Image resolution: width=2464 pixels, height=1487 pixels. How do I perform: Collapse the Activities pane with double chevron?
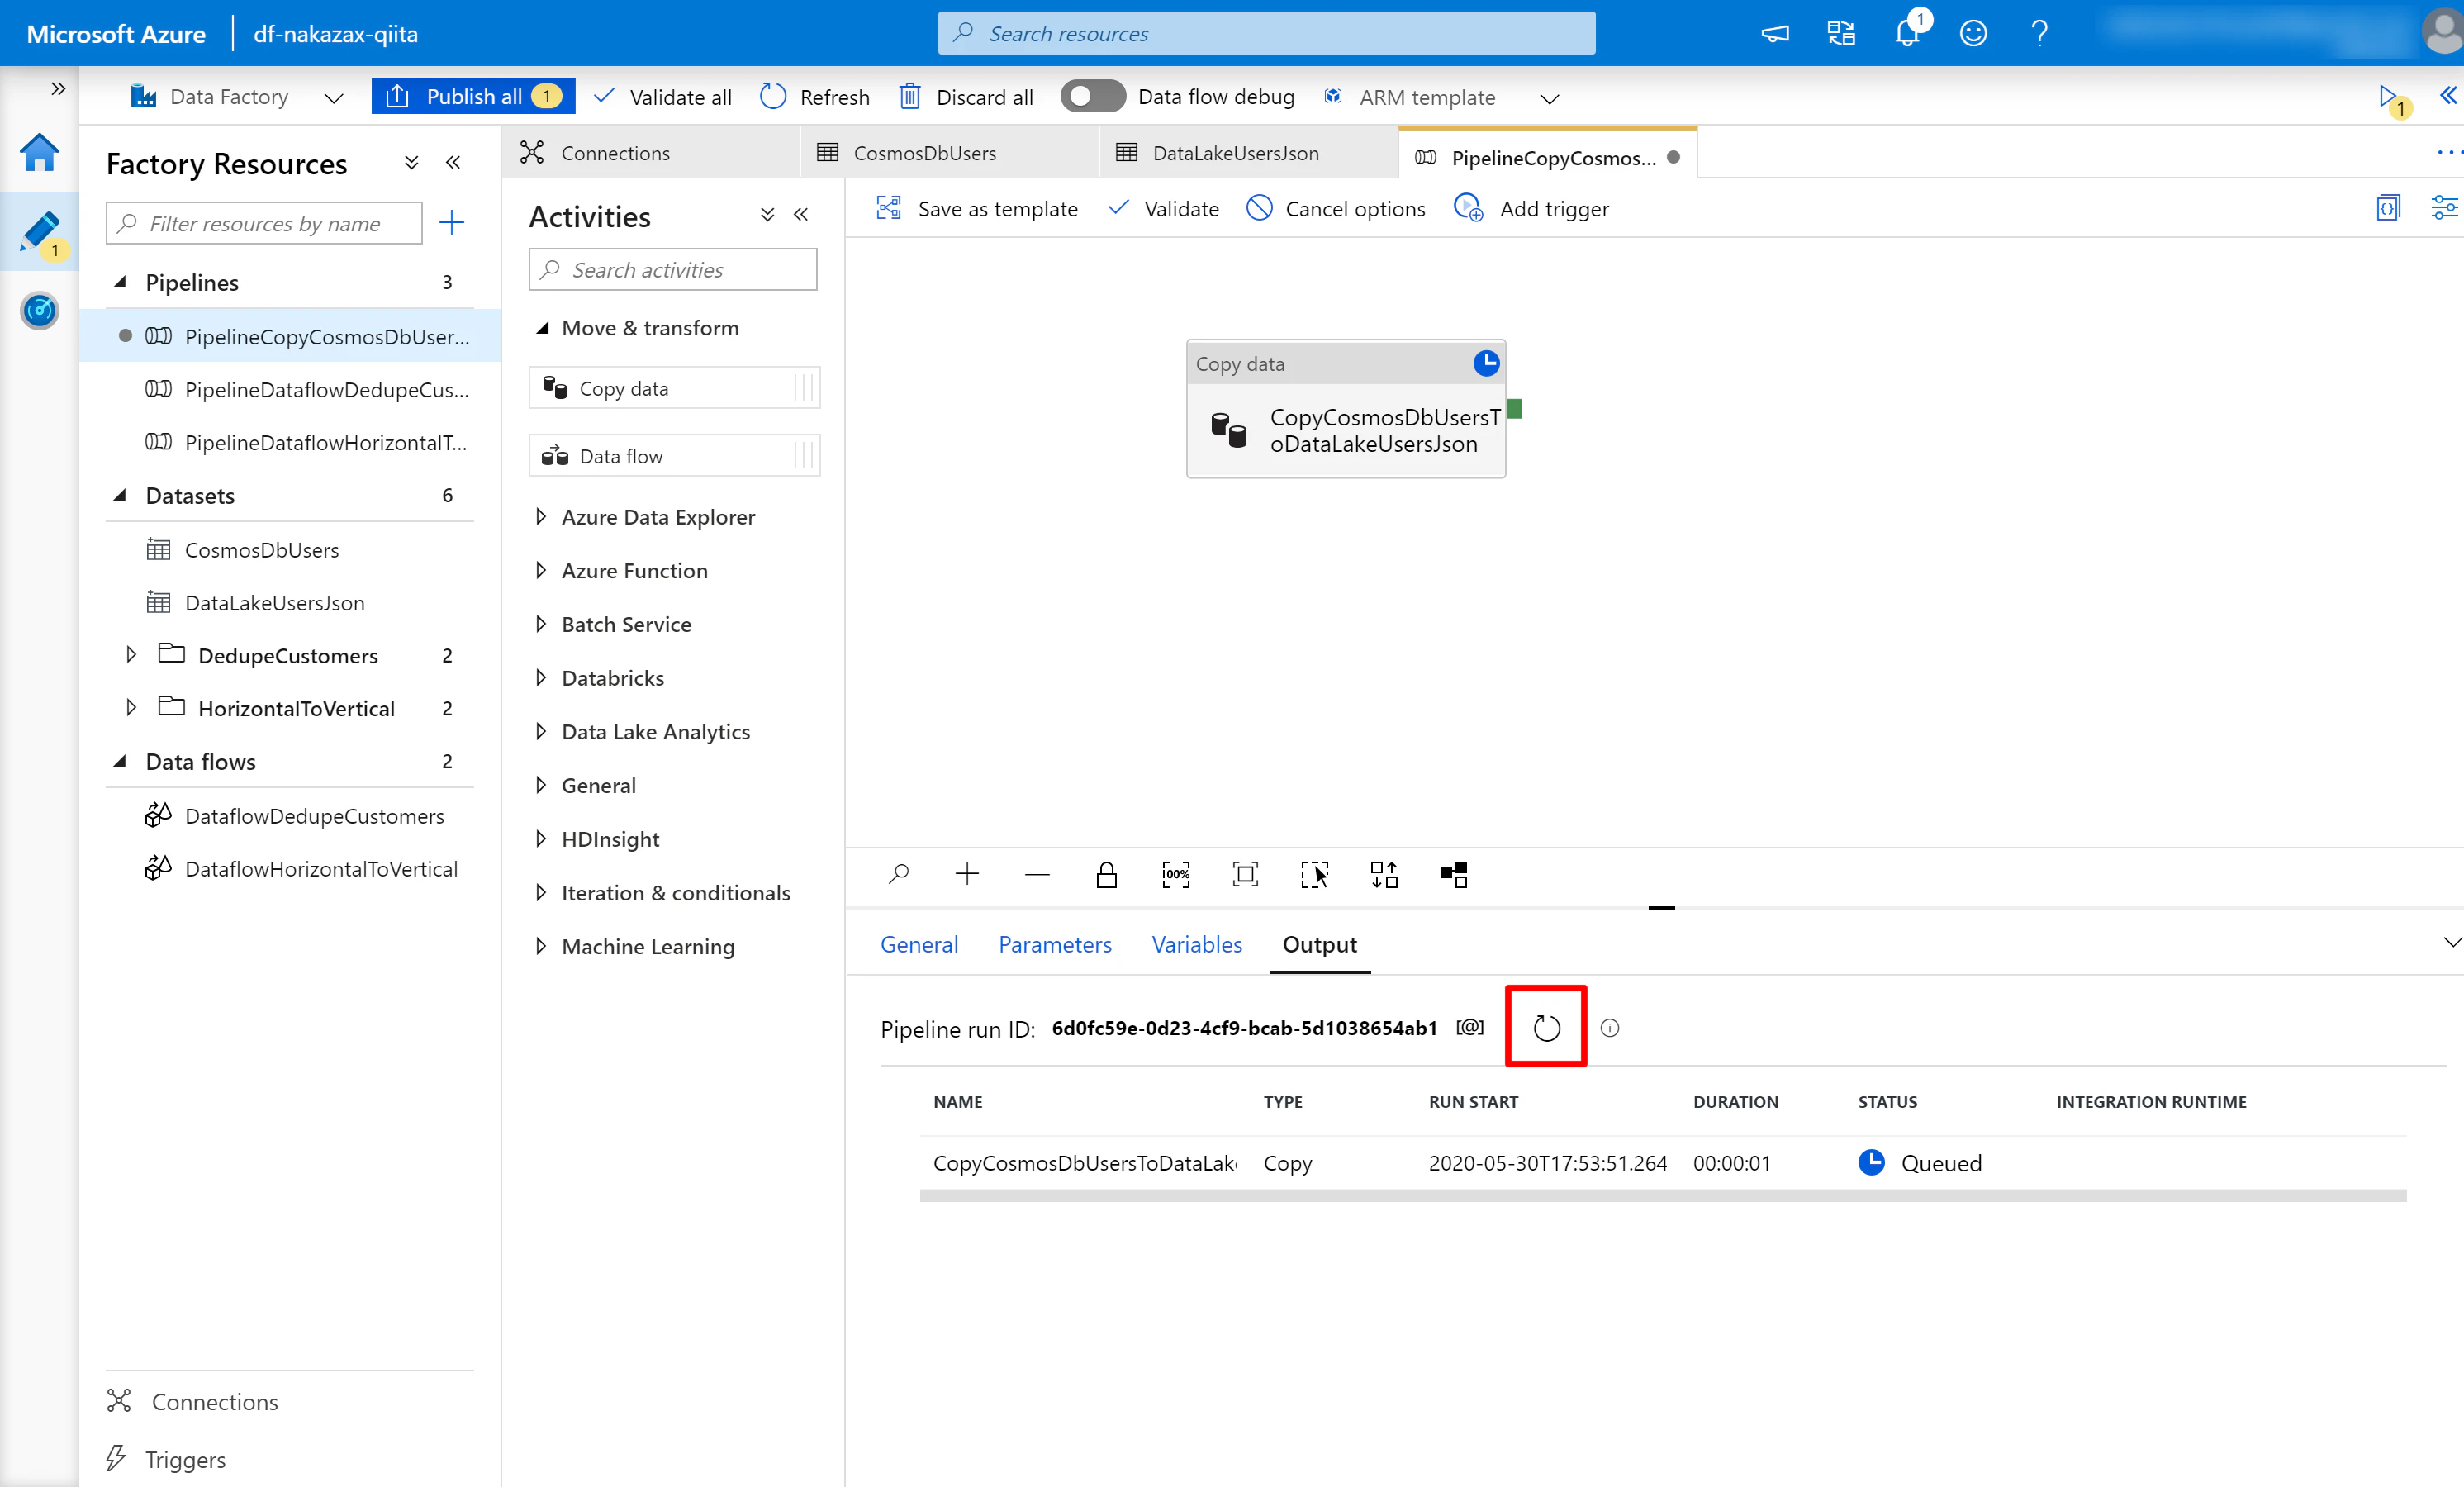click(801, 214)
